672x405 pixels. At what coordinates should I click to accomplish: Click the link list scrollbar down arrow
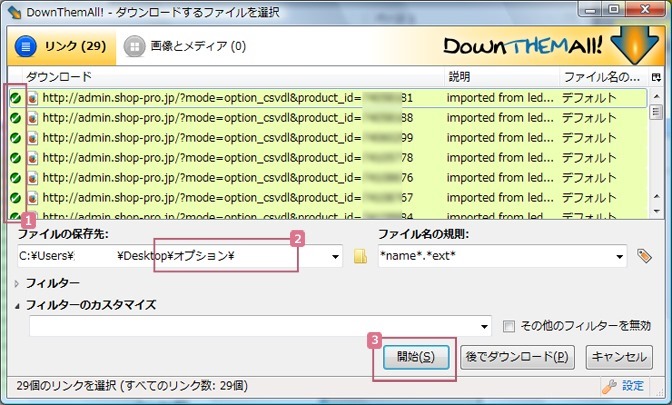tap(656, 211)
